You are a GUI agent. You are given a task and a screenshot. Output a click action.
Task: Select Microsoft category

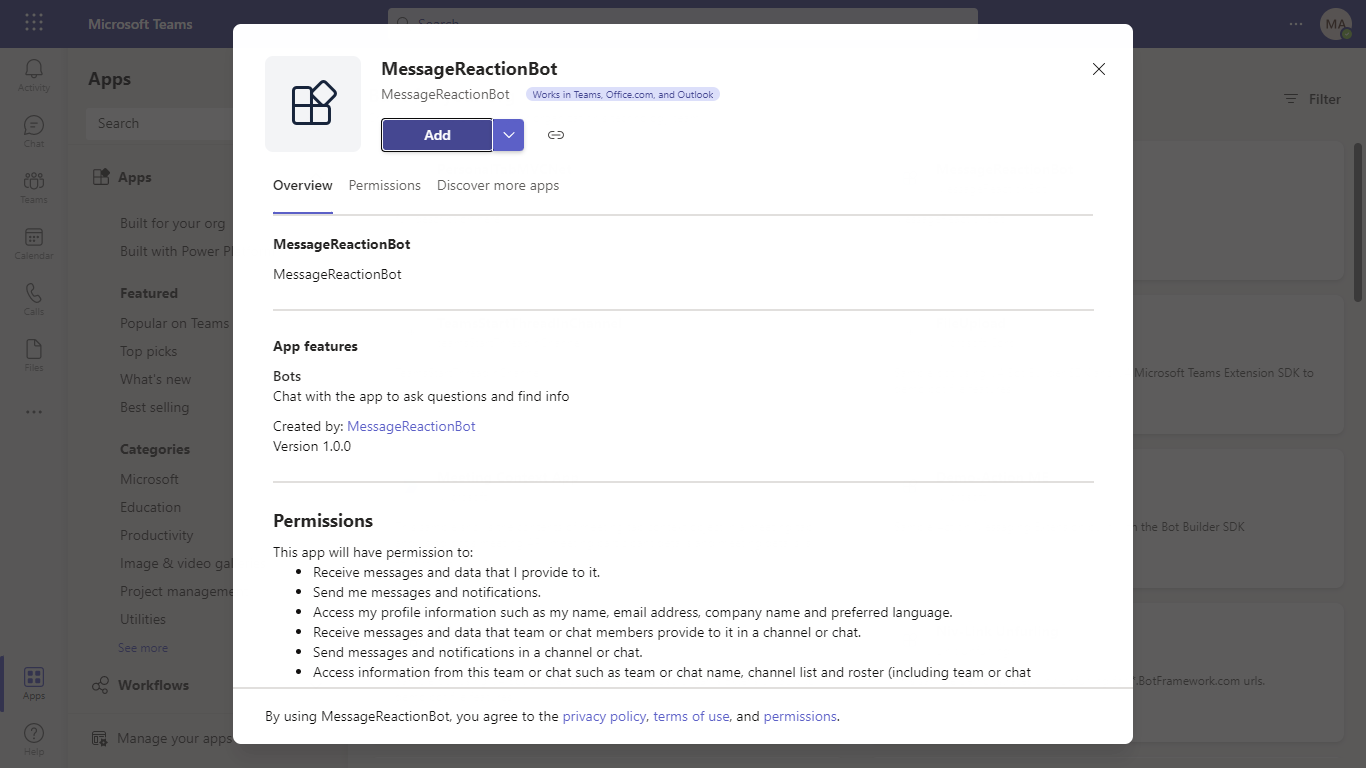coord(149,479)
